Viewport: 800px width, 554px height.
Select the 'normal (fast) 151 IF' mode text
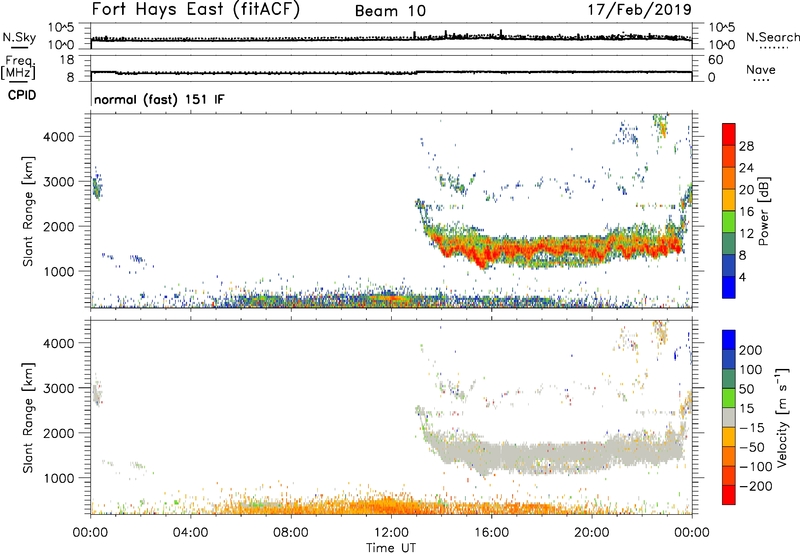[159, 99]
